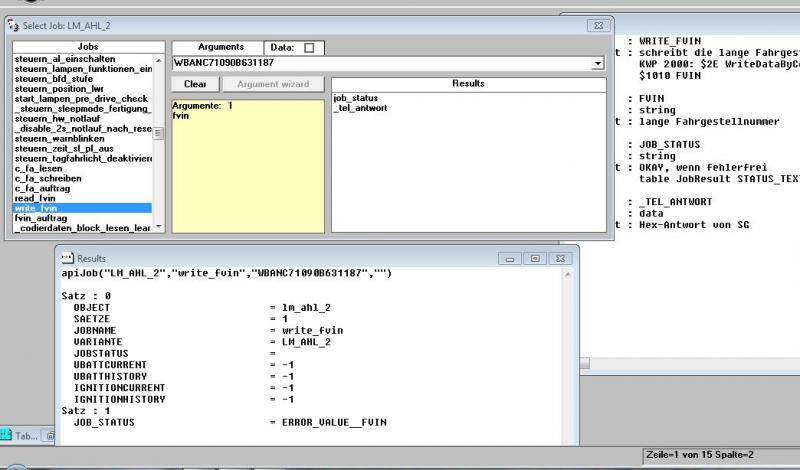800x470 pixels.
Task: Click the Argument wizard button
Action: coord(272,84)
